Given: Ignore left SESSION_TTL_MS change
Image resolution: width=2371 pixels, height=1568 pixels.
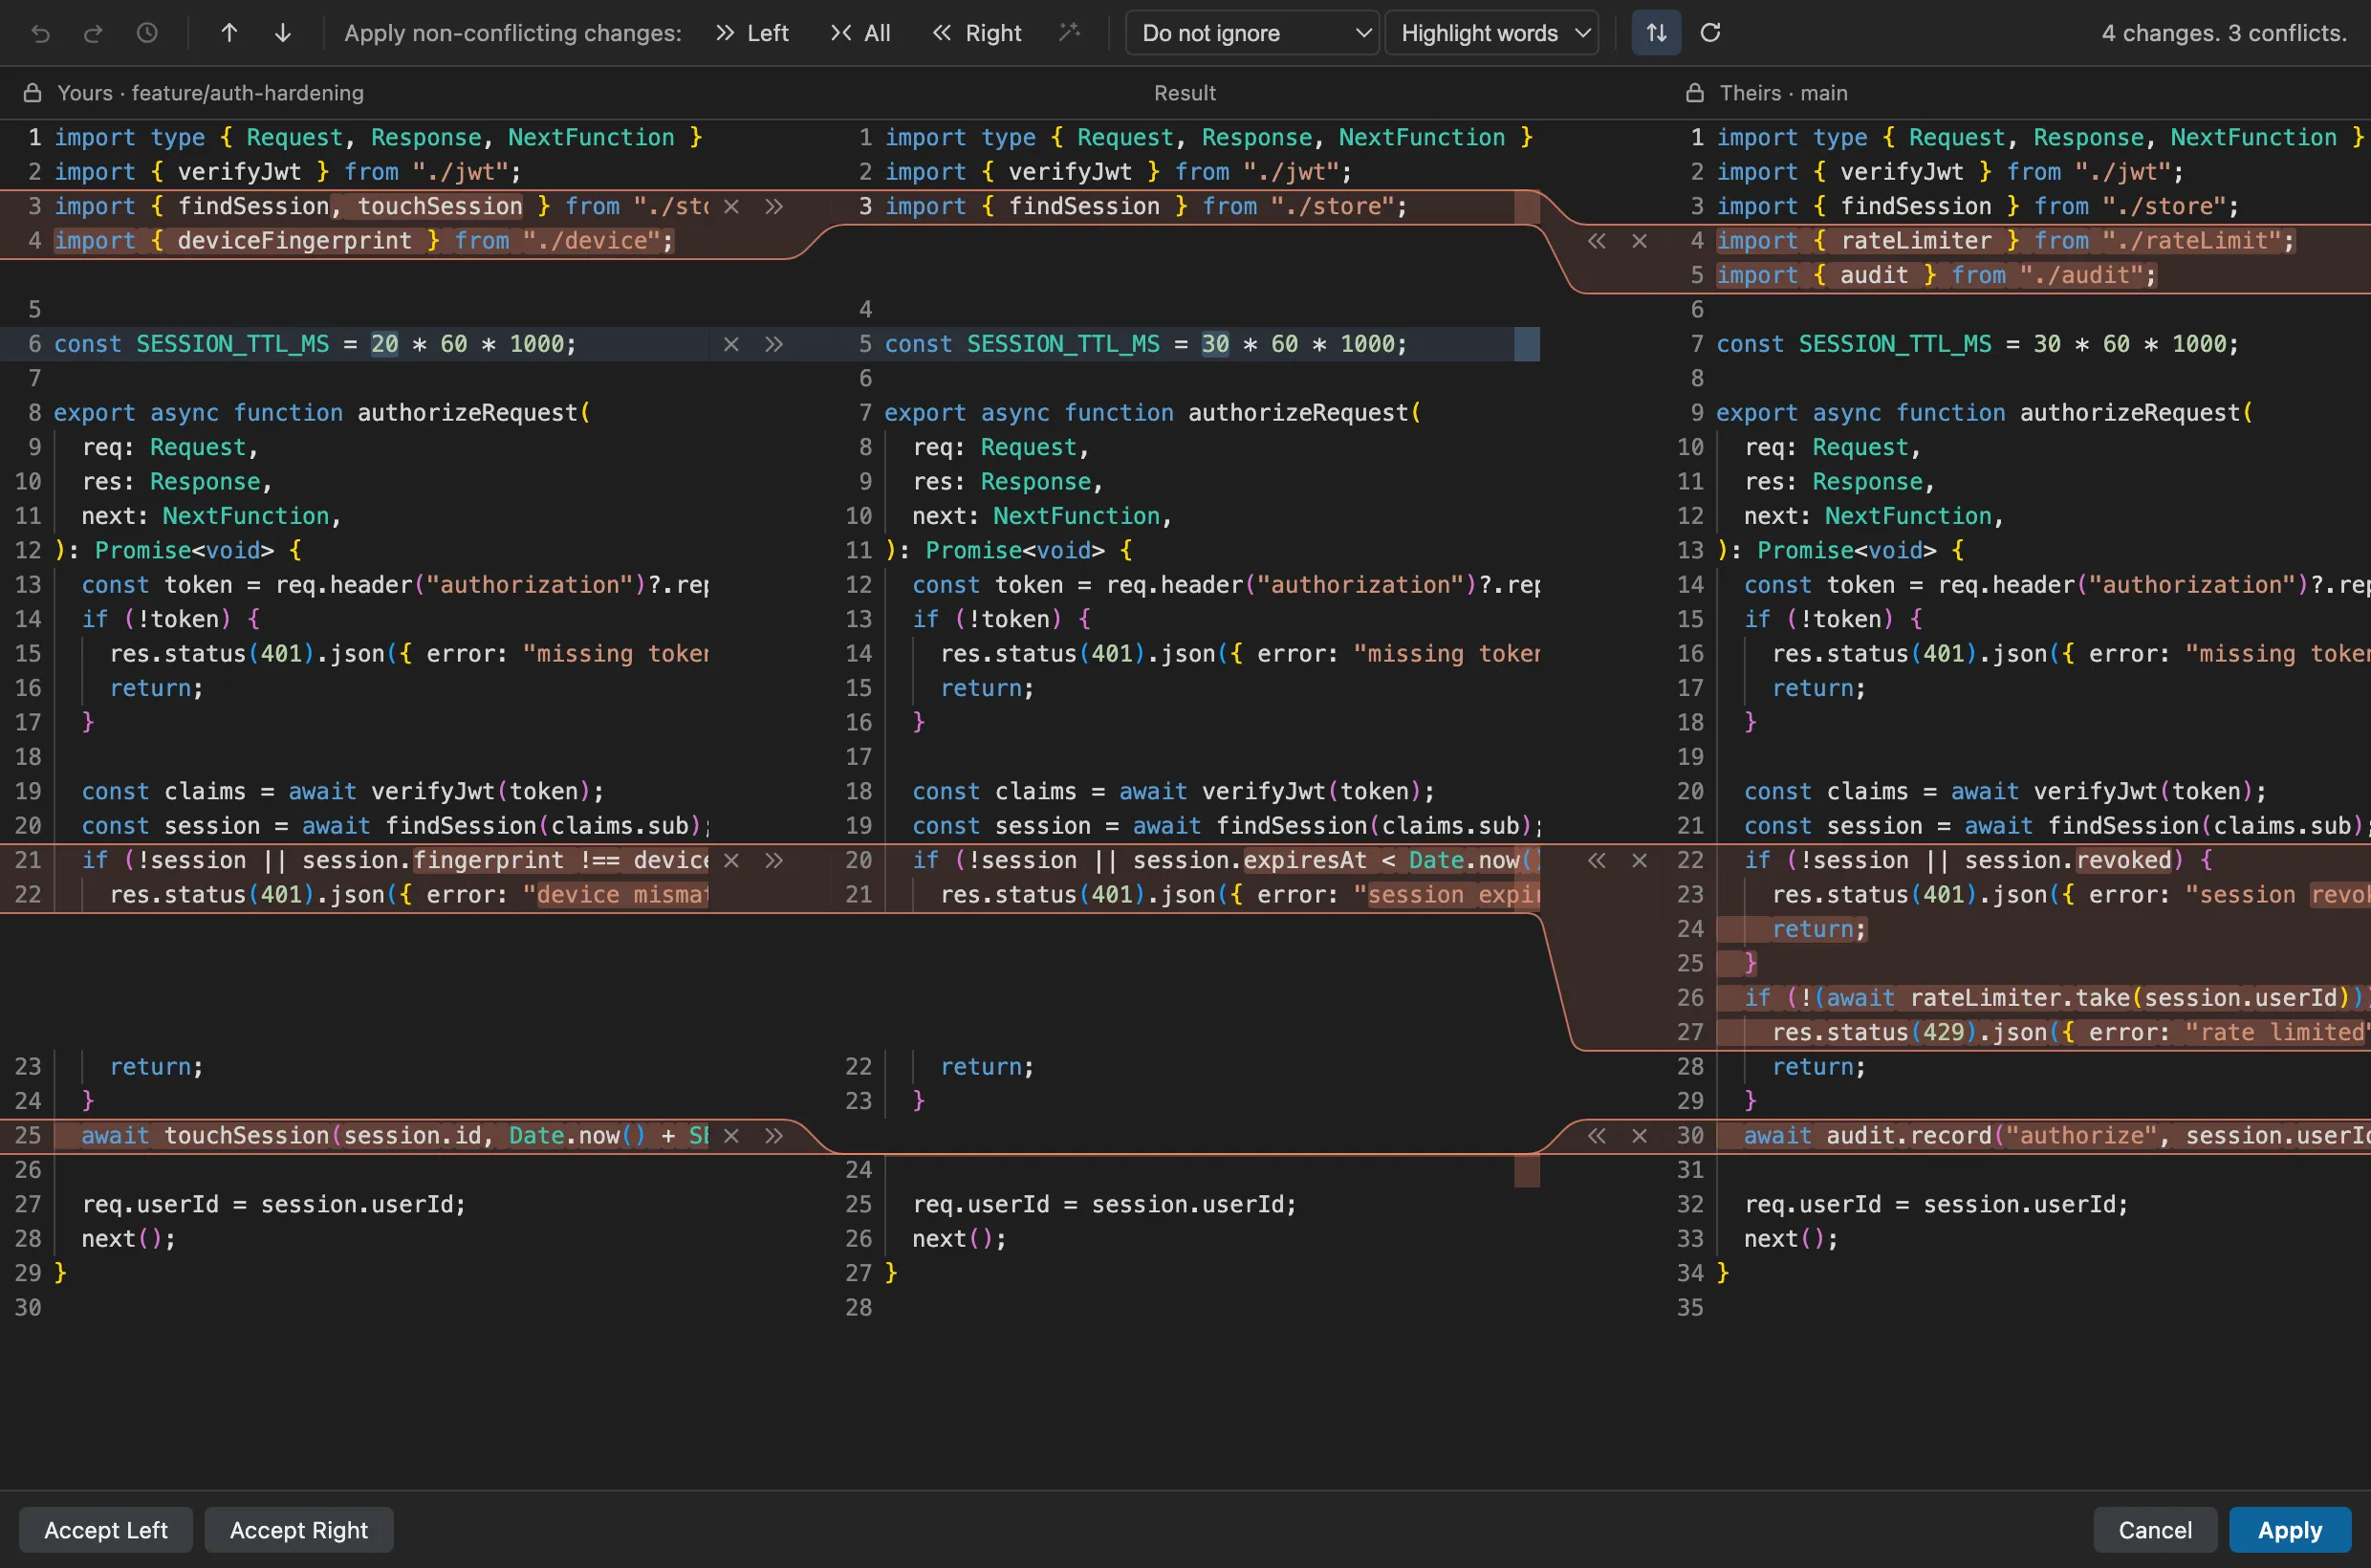Looking at the screenshot, I should point(731,344).
